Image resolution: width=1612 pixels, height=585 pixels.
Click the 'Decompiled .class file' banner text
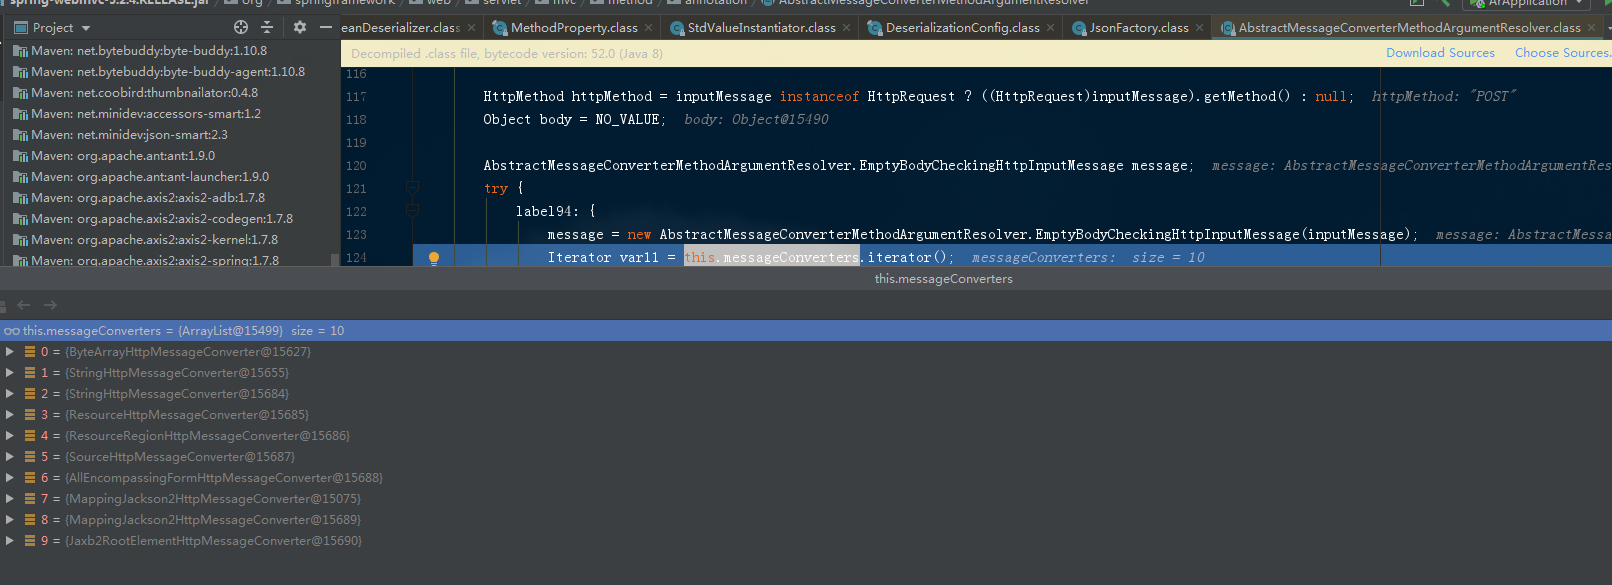pos(507,54)
